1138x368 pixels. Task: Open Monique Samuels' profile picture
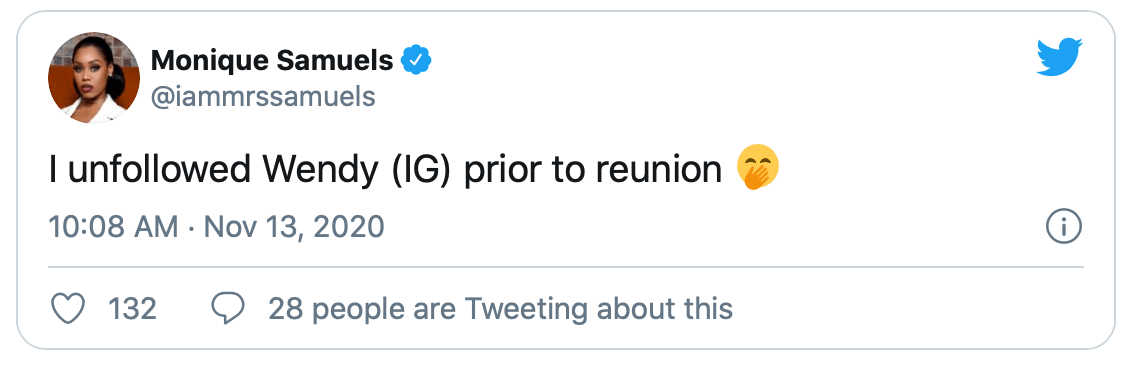tap(94, 78)
